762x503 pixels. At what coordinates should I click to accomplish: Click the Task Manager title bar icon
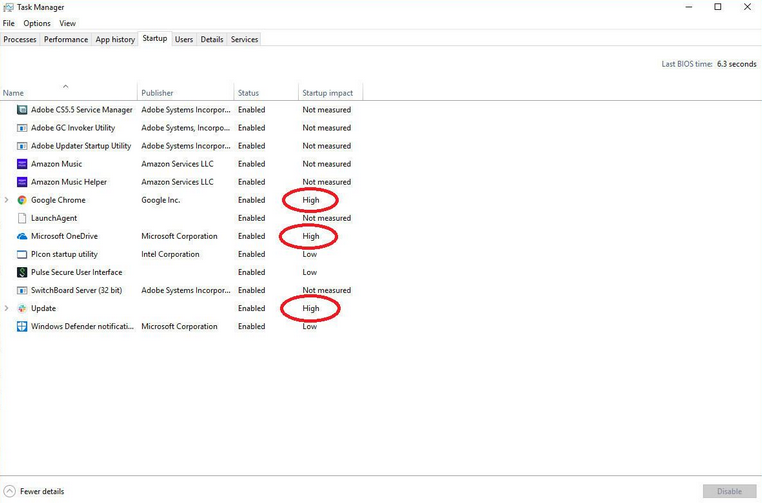[x=8, y=7]
